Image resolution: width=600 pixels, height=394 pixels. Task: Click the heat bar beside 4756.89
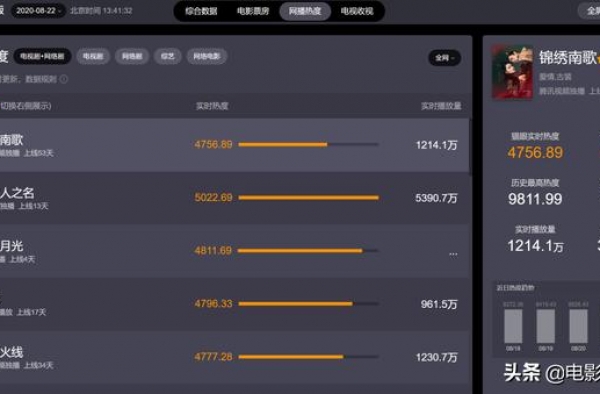pyautogui.click(x=308, y=145)
